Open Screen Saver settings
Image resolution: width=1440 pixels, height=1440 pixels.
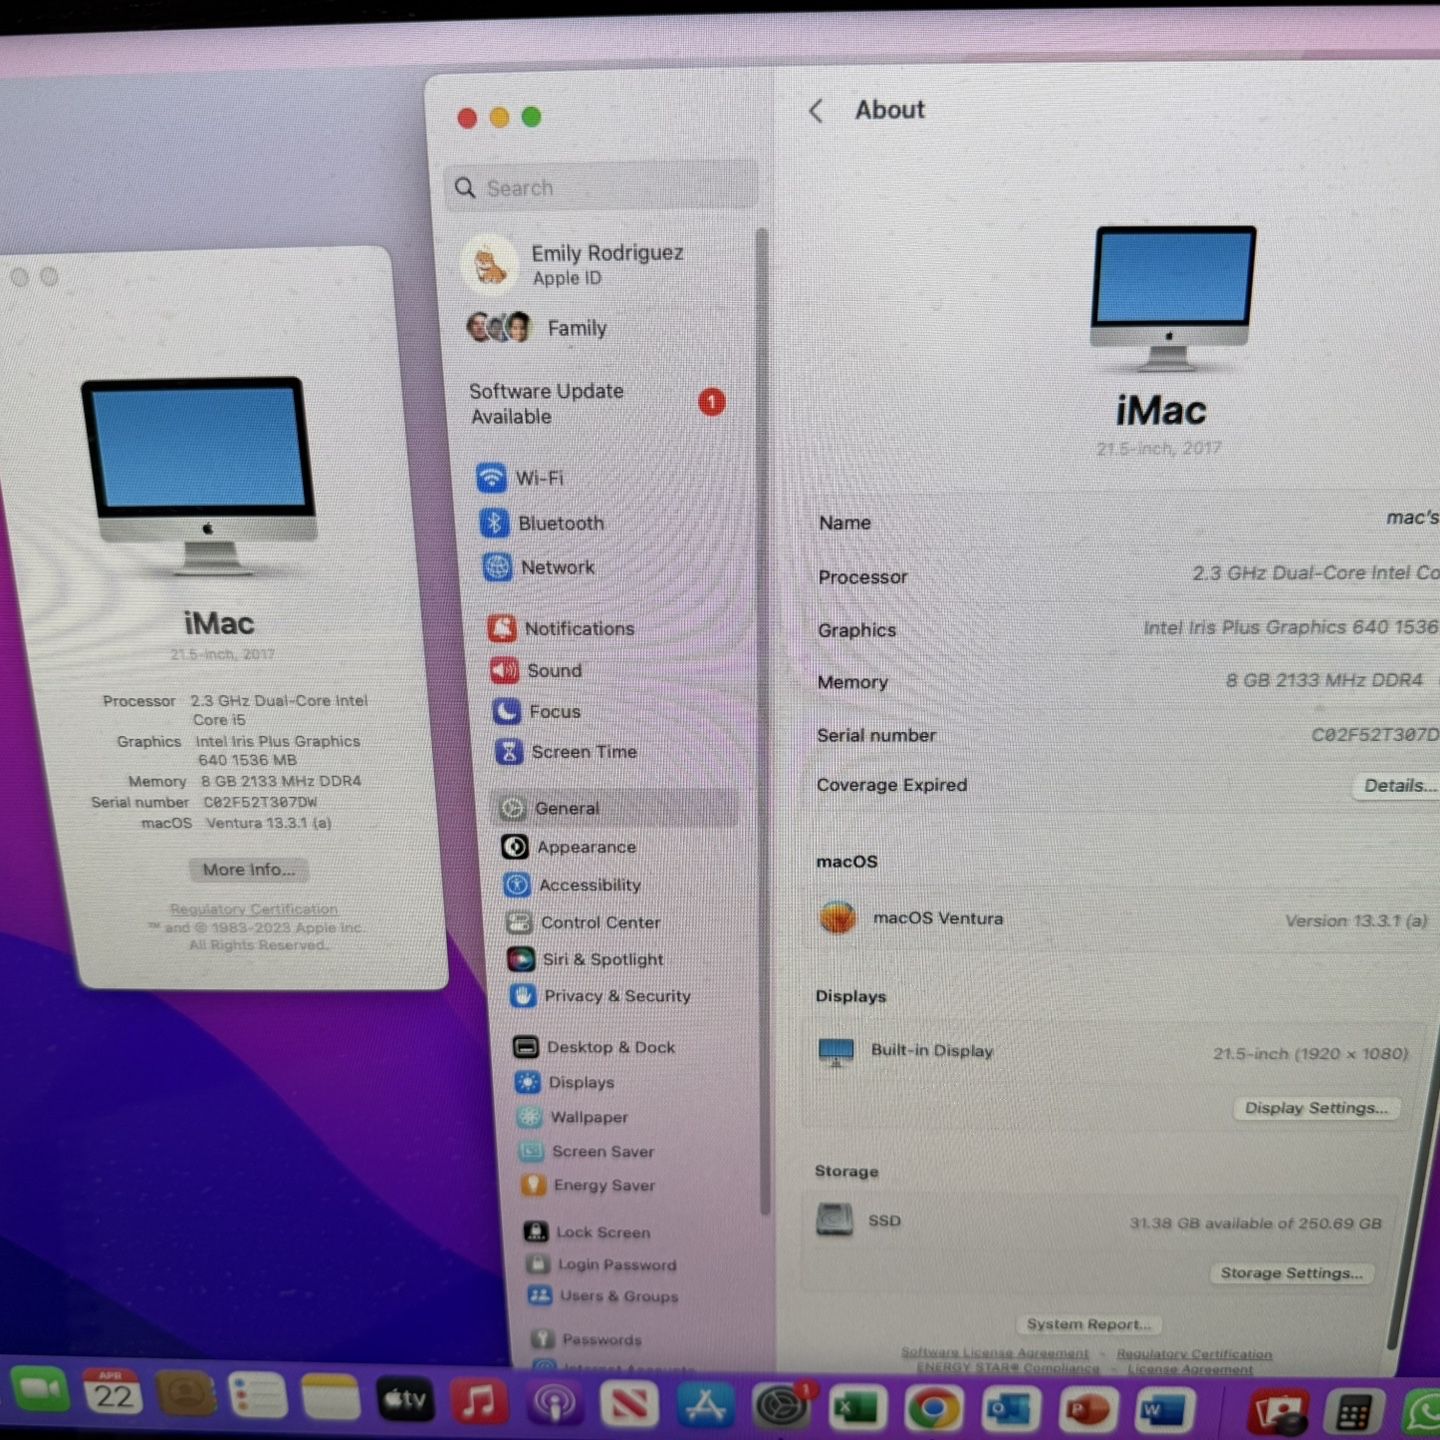tap(587, 1151)
